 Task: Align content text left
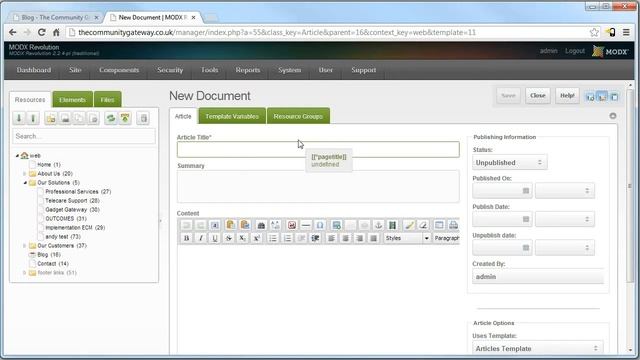331,238
